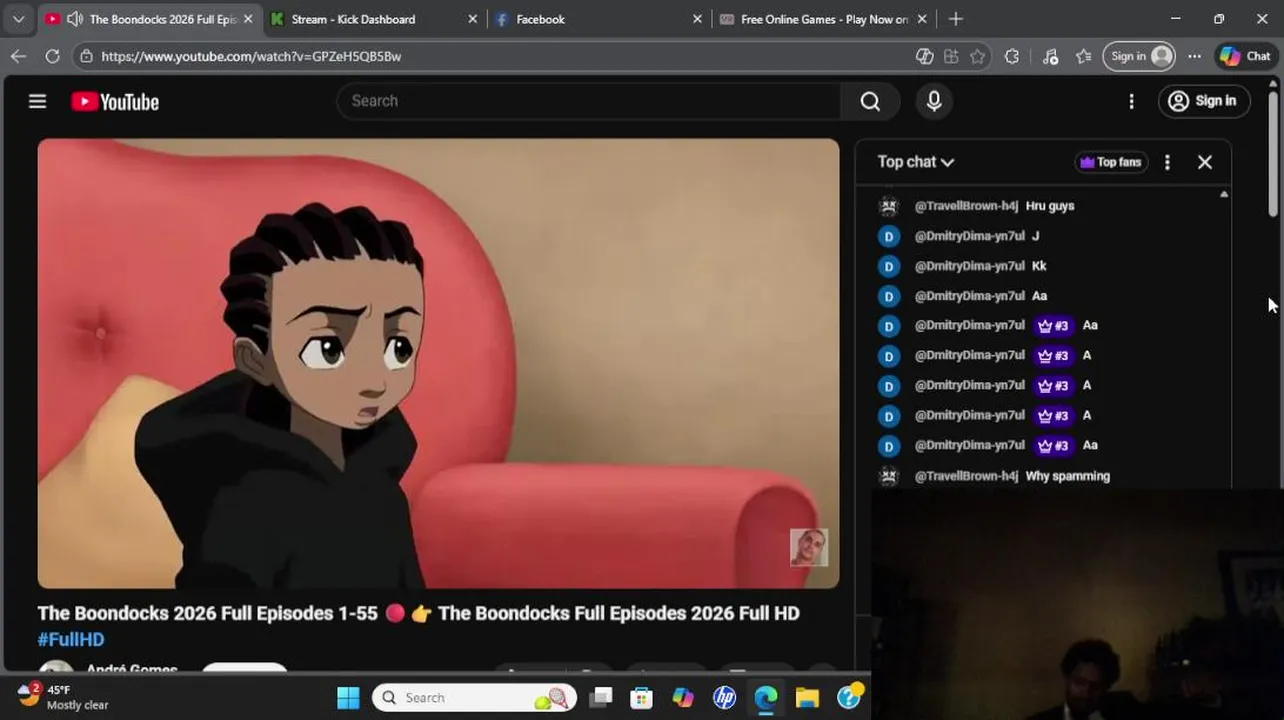The height and width of the screenshot is (720, 1284).
Task: Click the page vertical scrollbar thumb
Action: [1273, 152]
